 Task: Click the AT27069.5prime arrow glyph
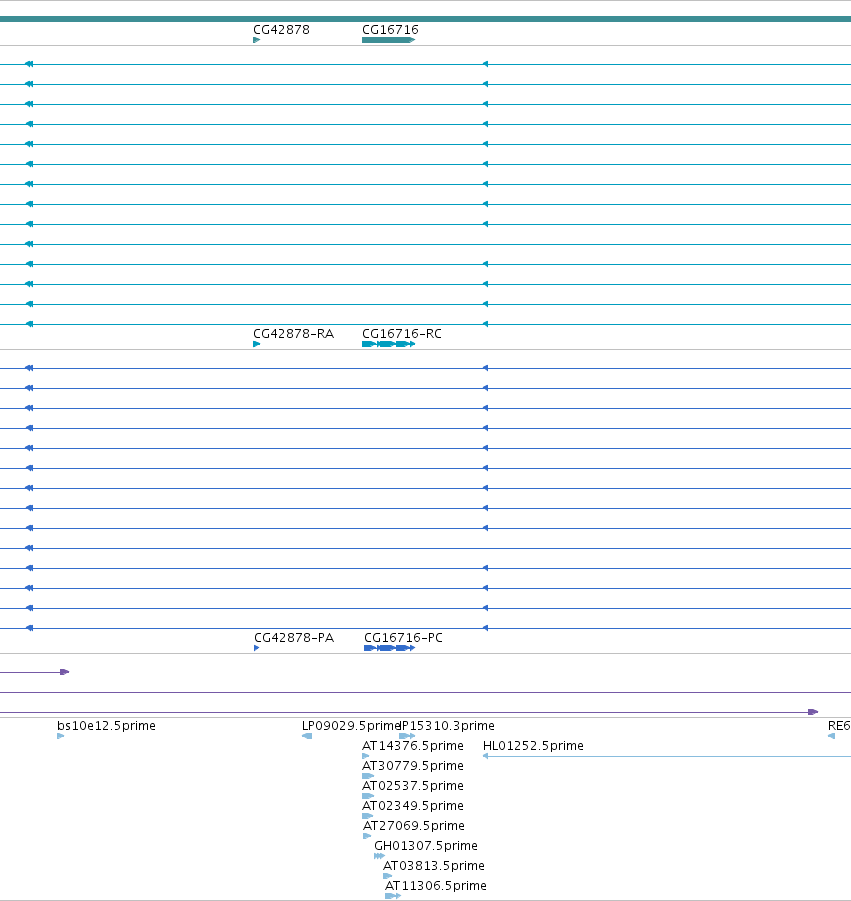click(367, 836)
